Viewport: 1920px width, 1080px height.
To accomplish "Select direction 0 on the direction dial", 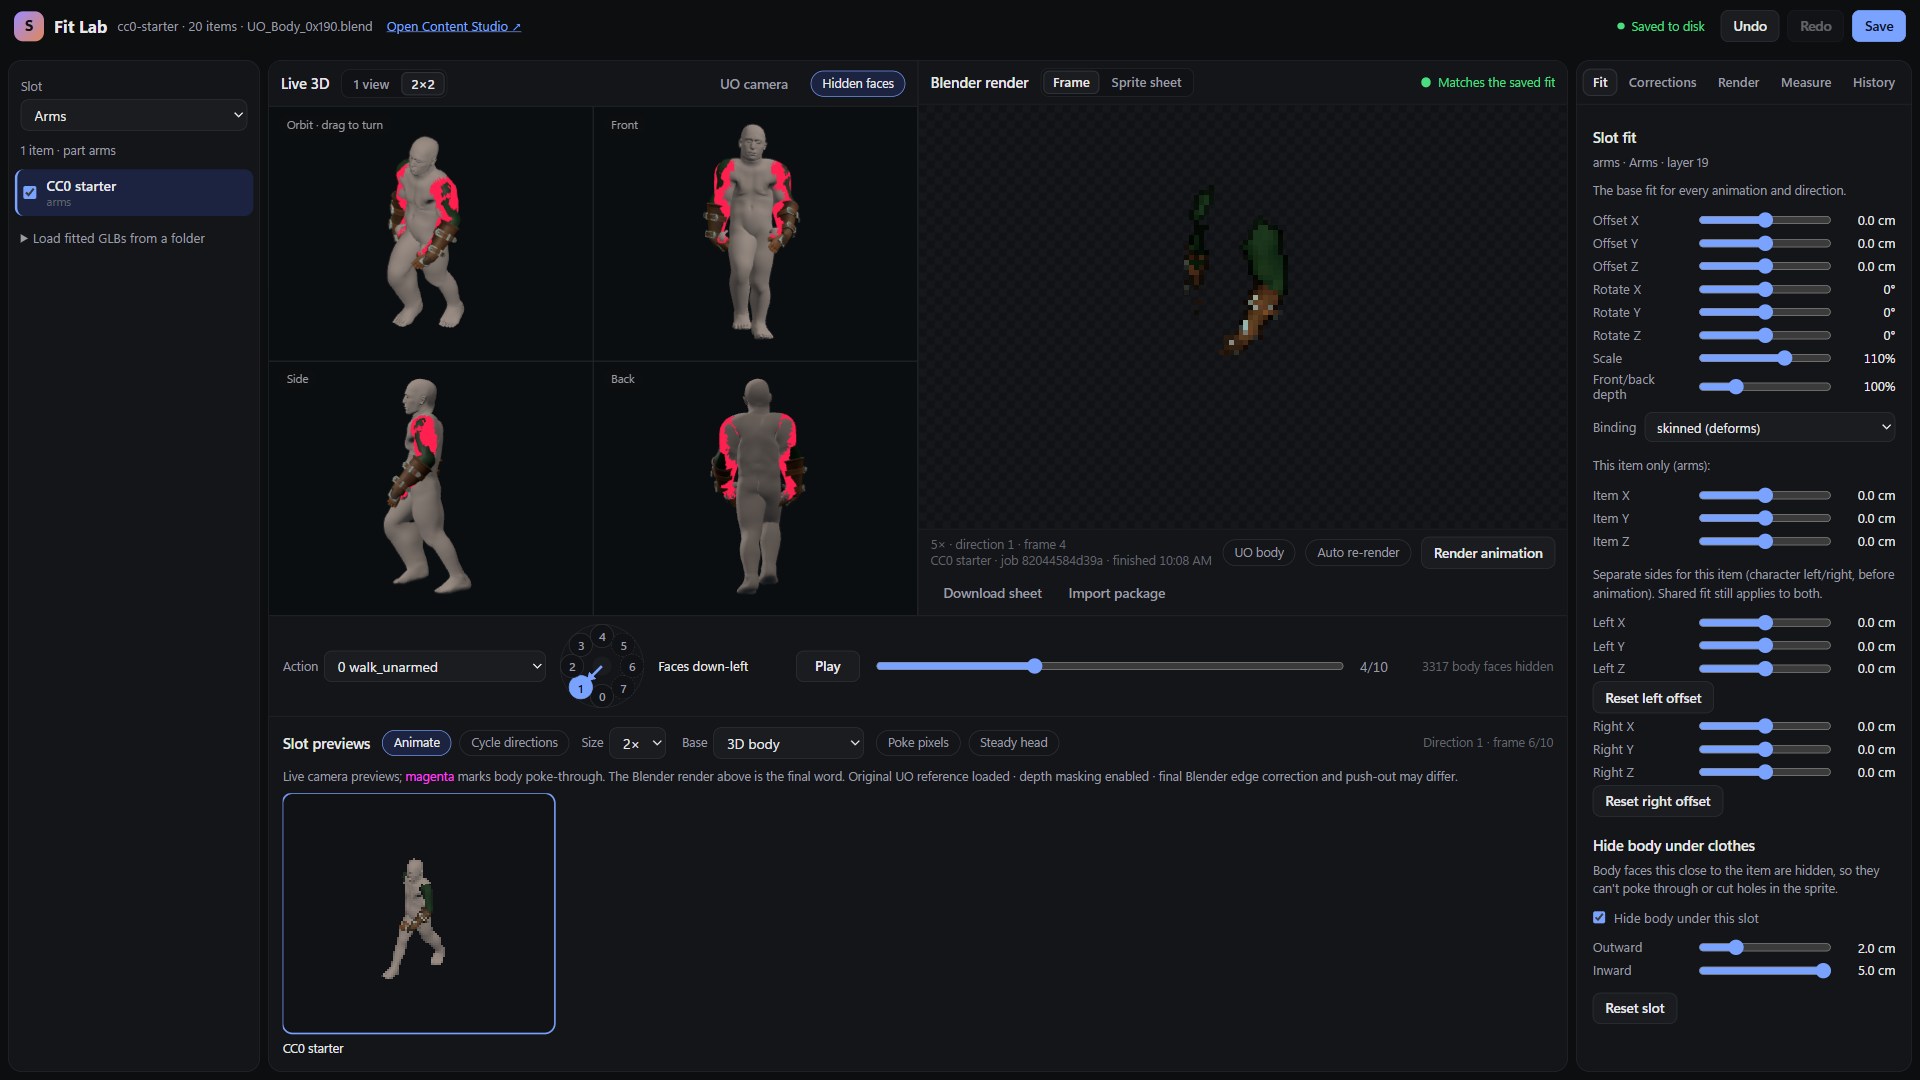I will click(602, 697).
